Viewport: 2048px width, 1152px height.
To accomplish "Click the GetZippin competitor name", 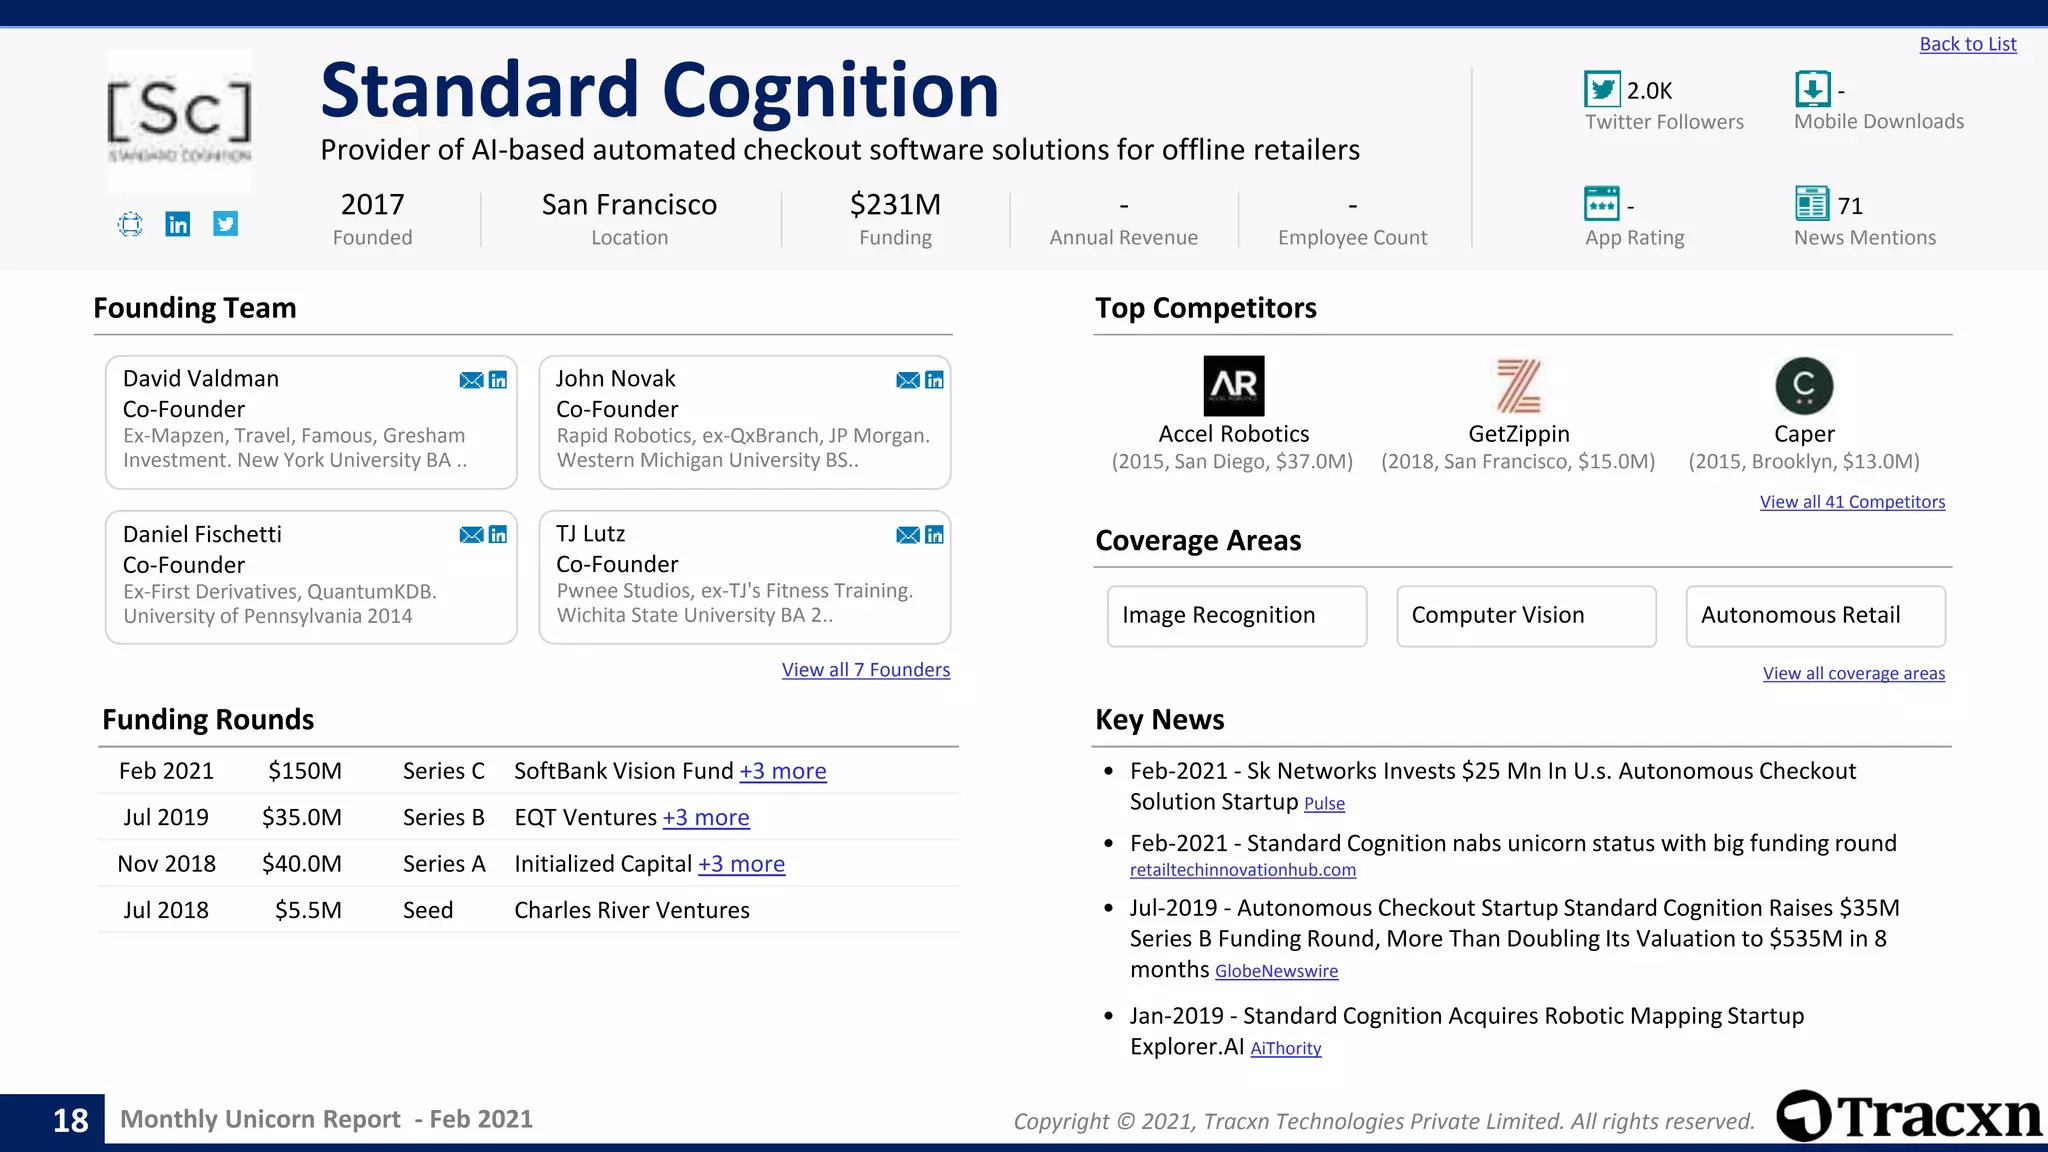I will tap(1519, 434).
